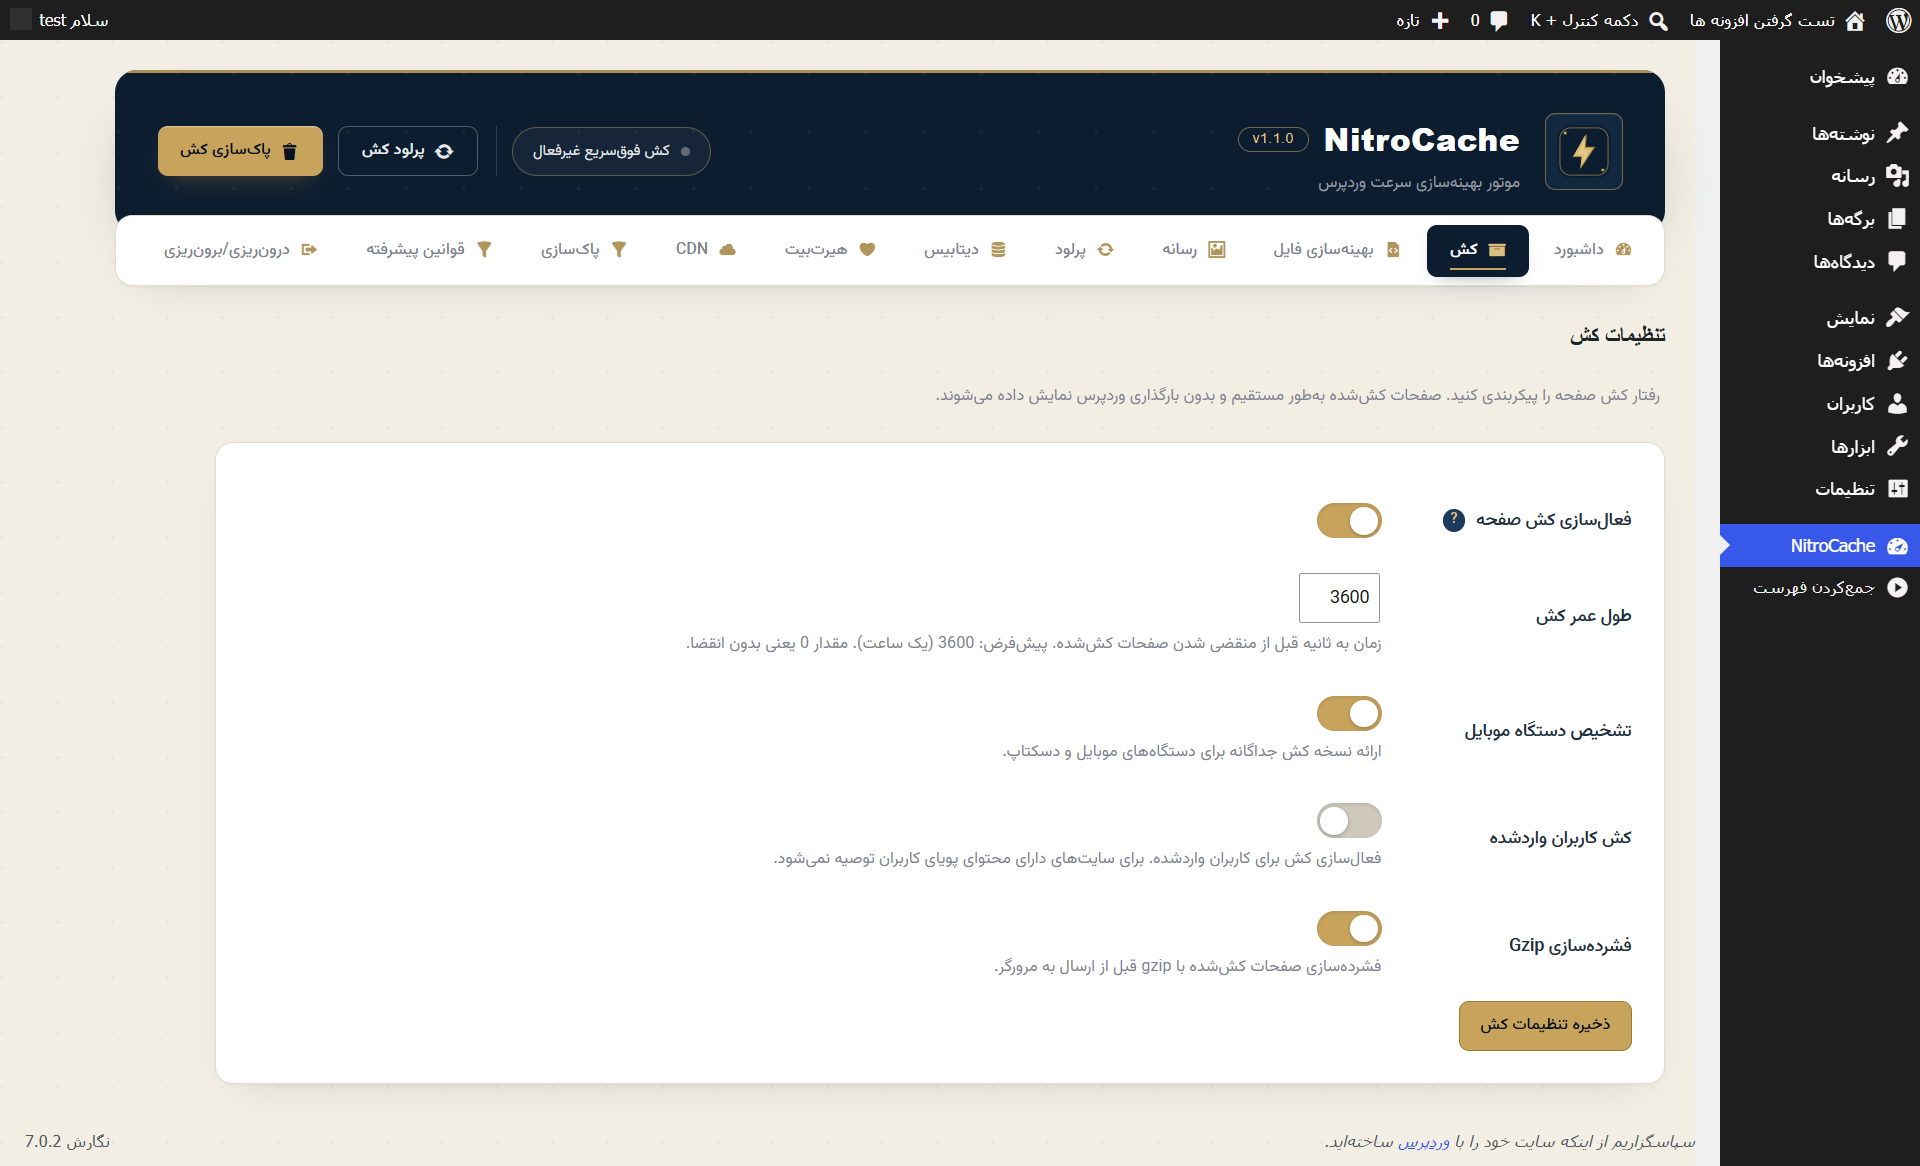The width and height of the screenshot is (1920, 1166).
Task: Click the database stack icon in tabs
Action: tap(998, 249)
